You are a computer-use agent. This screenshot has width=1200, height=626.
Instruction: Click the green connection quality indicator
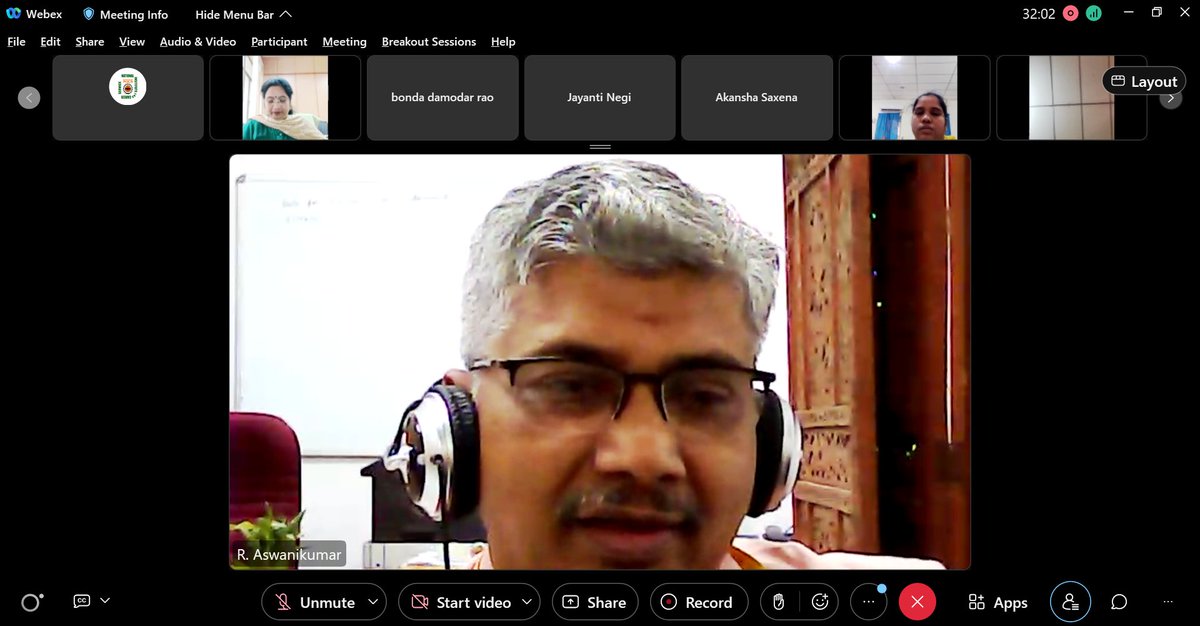point(1094,13)
